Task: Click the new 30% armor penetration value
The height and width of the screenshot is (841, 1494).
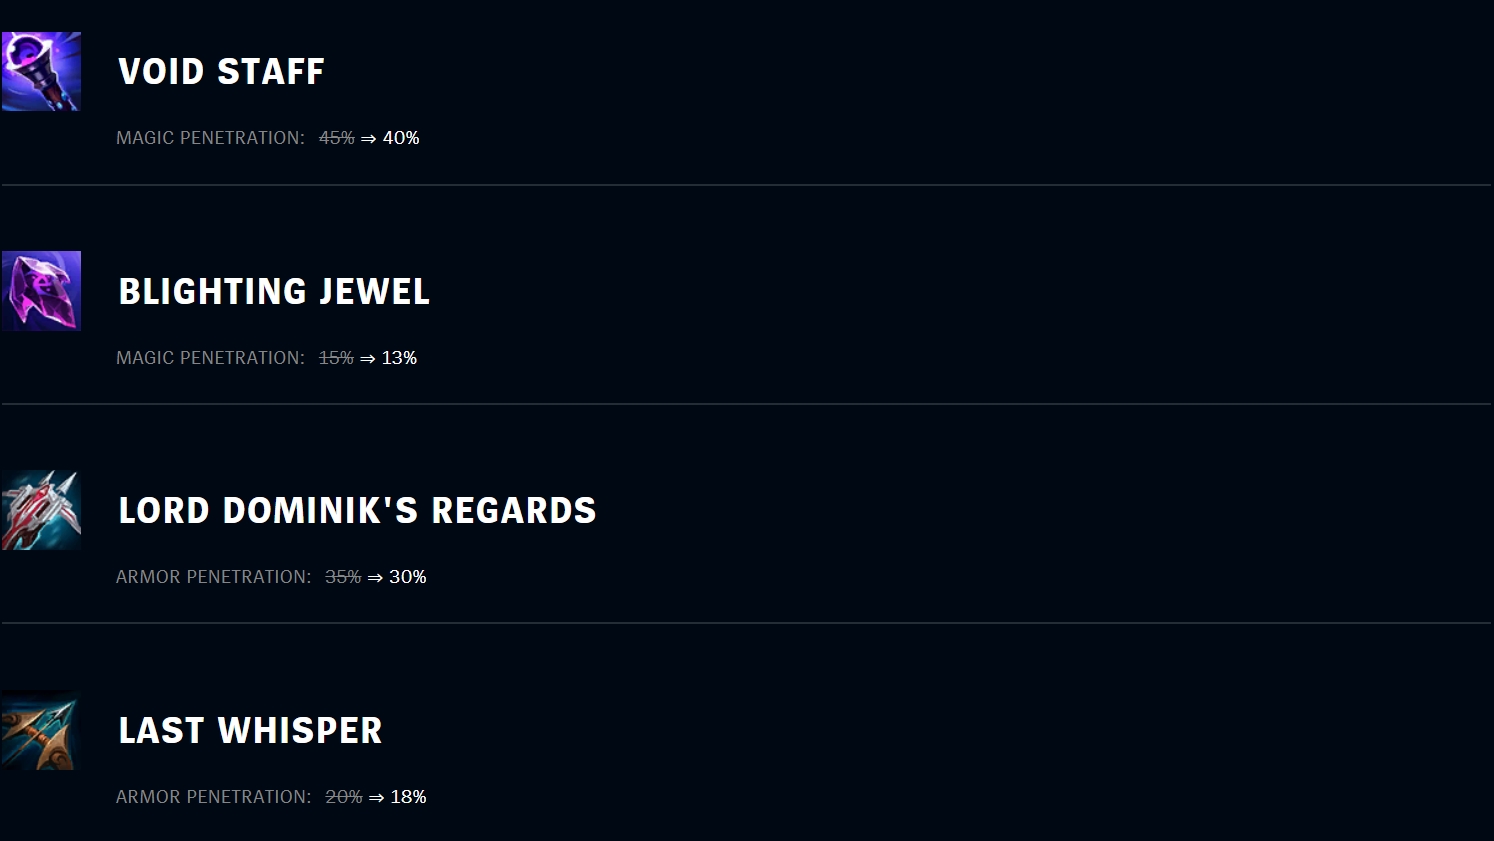Action: pyautogui.click(x=408, y=577)
